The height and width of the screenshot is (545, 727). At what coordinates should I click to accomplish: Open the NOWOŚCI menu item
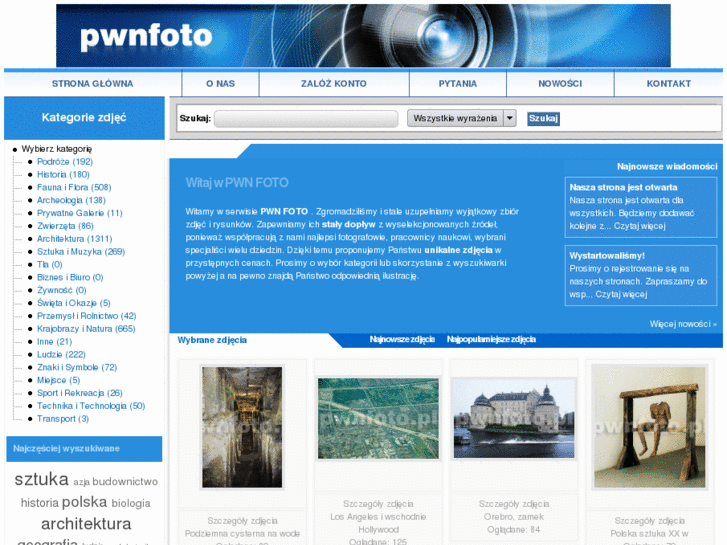click(x=560, y=83)
